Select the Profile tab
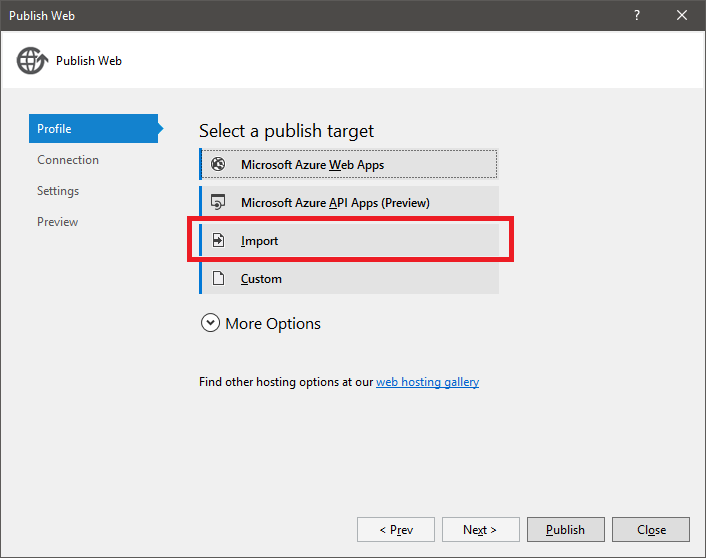706x558 pixels. pos(94,128)
